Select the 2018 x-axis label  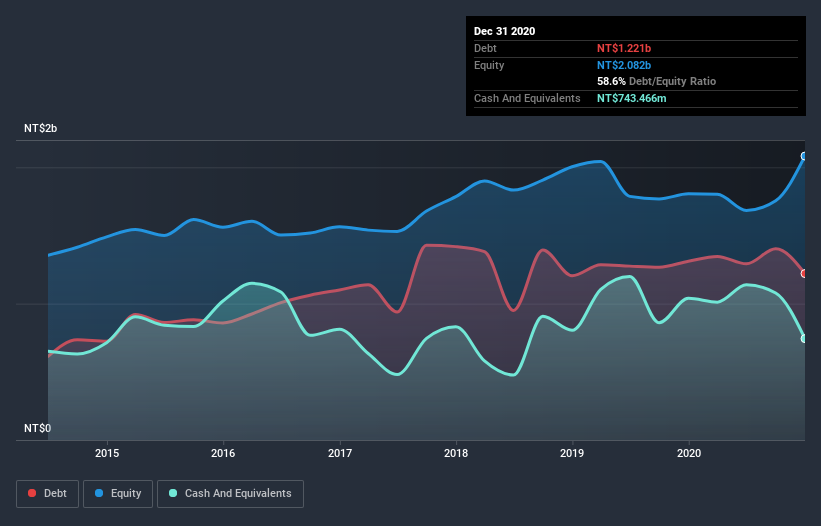click(x=456, y=453)
